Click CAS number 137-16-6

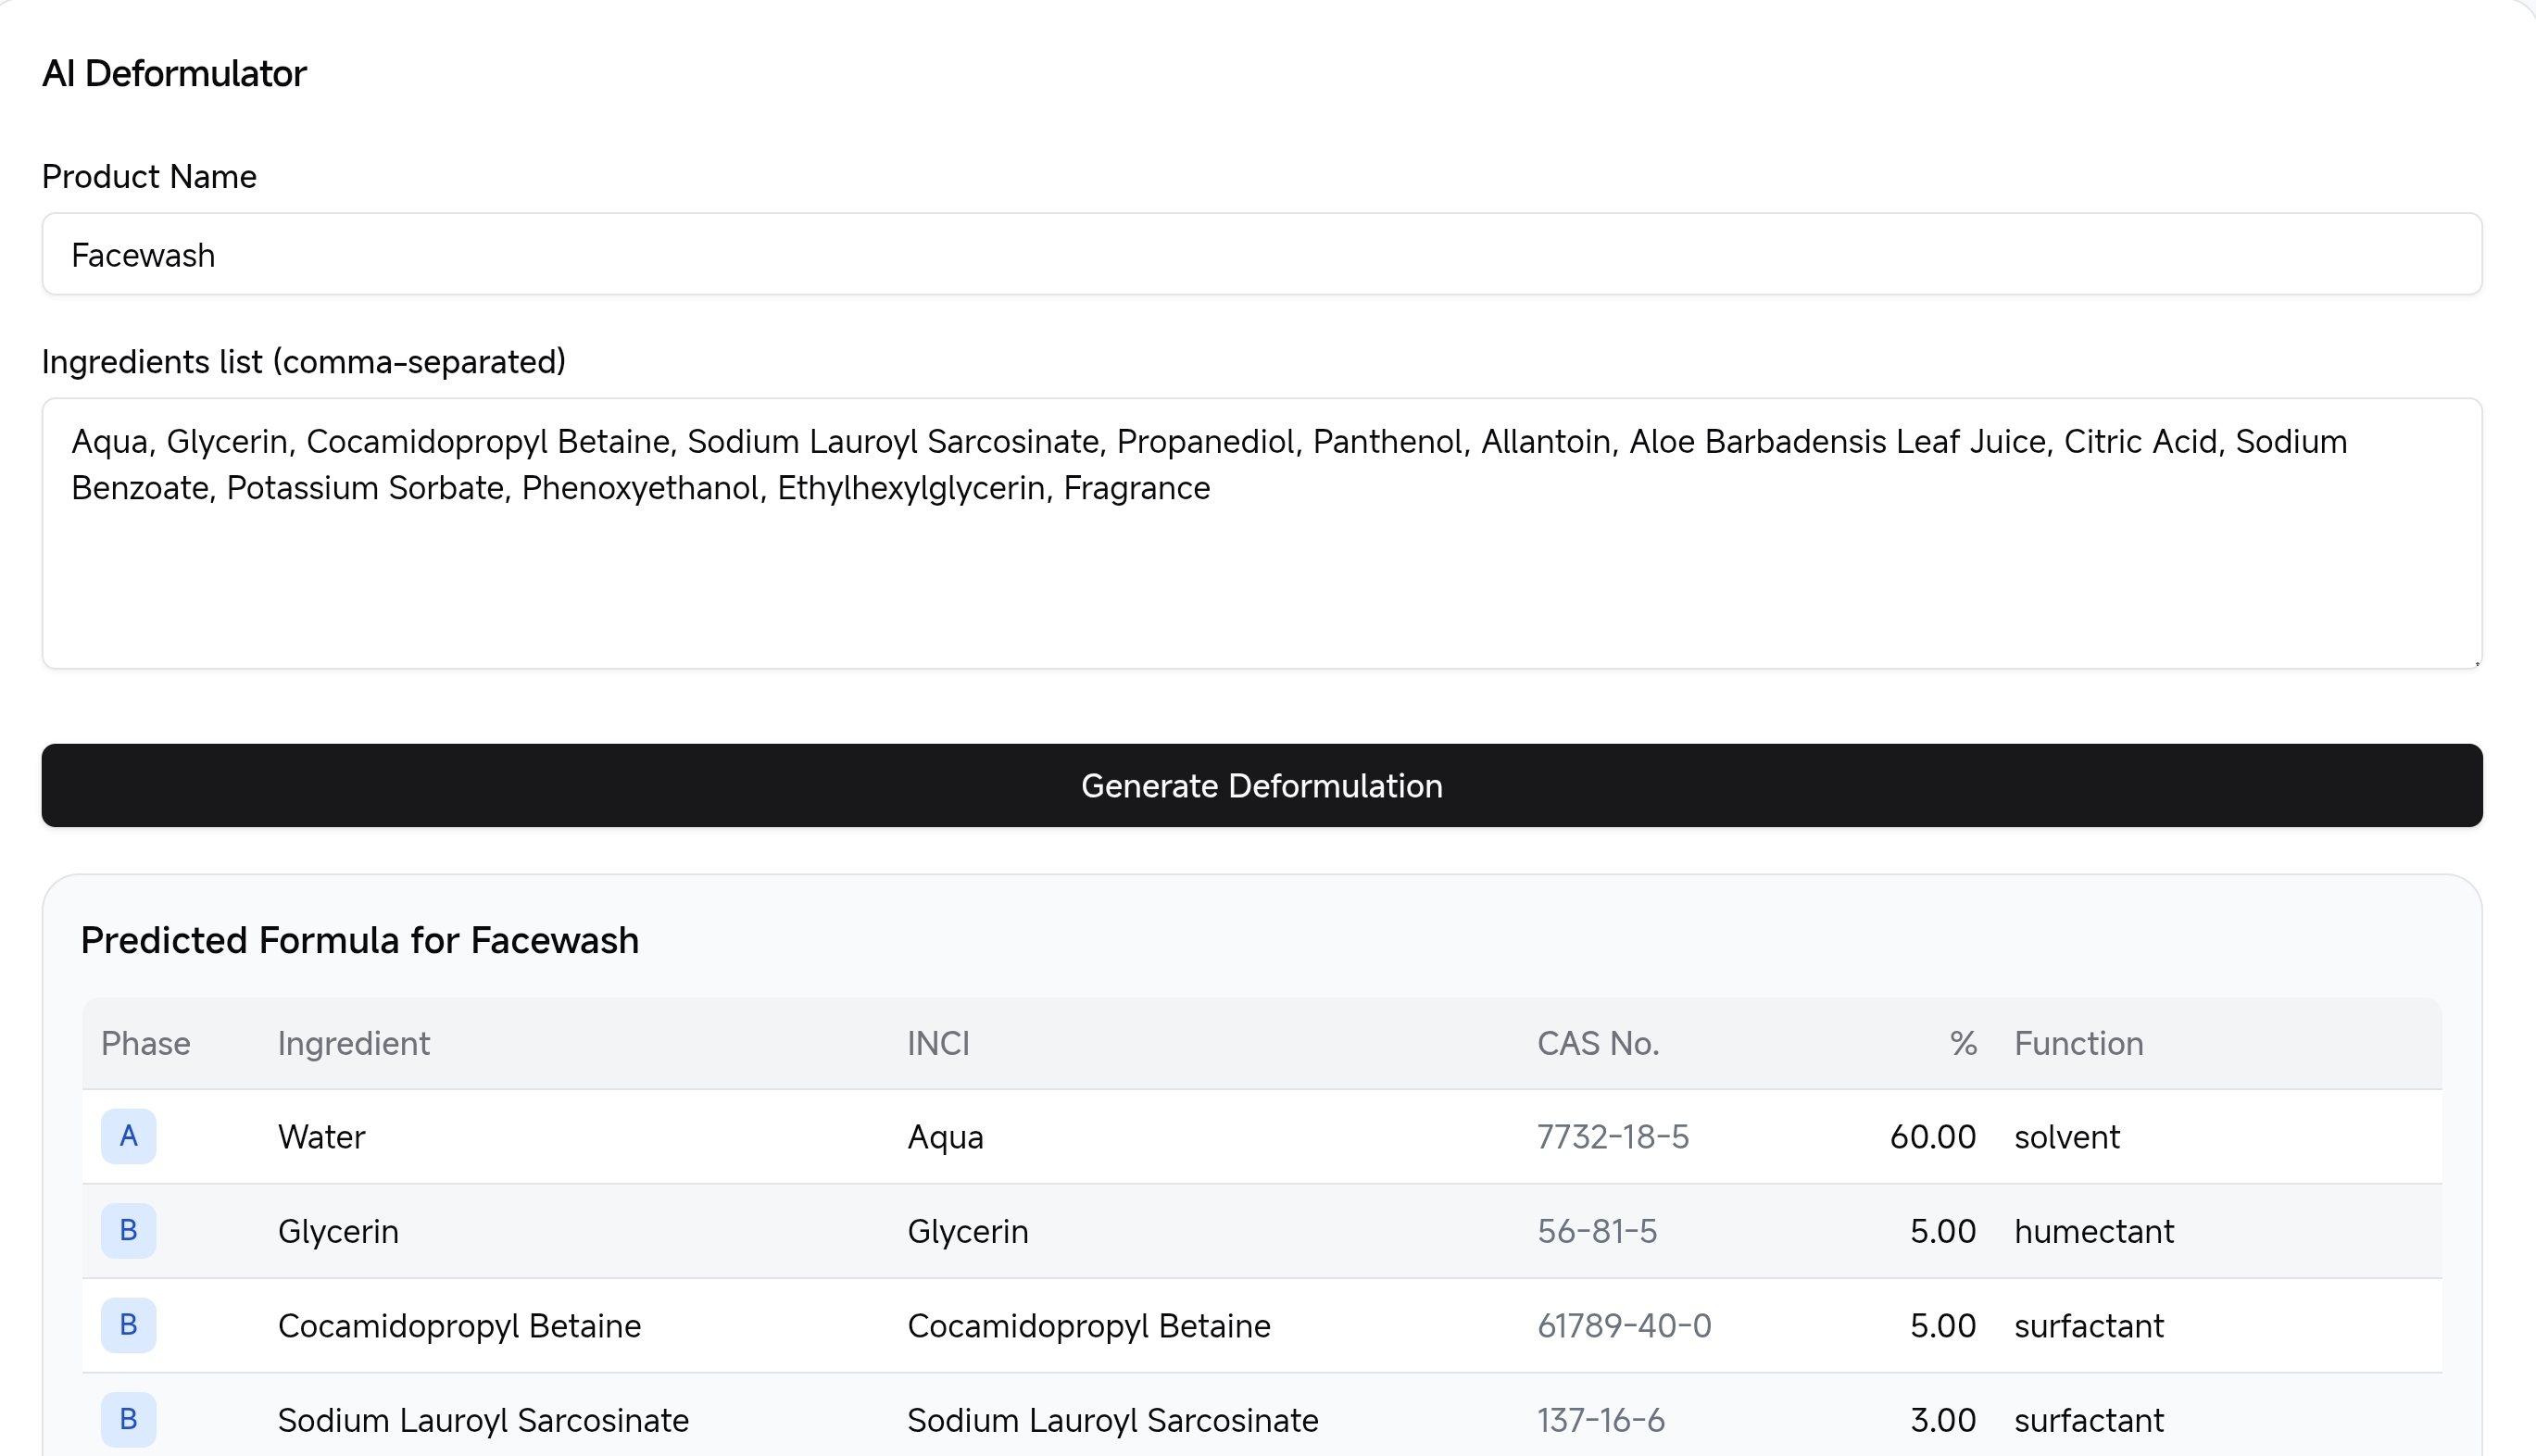[1601, 1420]
